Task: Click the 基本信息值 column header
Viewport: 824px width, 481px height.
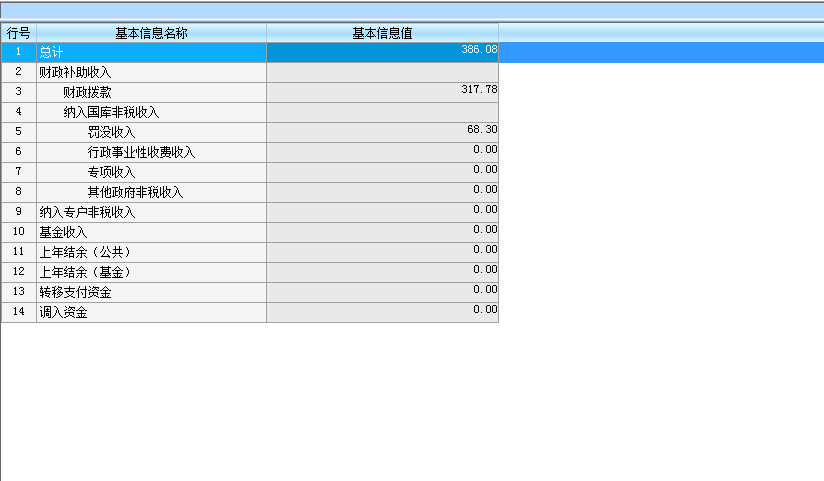Action: (382, 33)
